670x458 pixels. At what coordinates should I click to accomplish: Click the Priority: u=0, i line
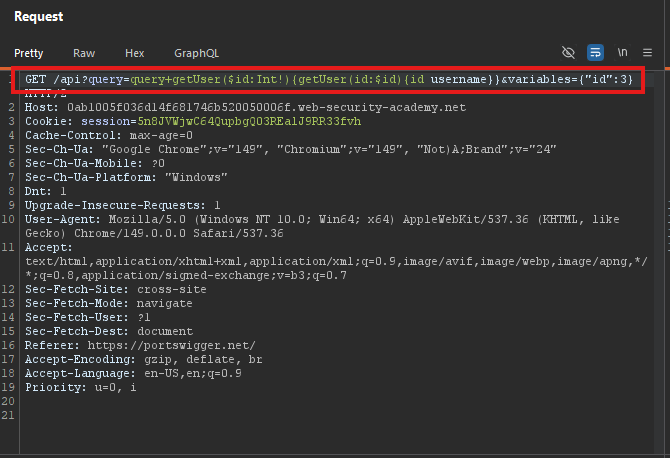[80, 388]
